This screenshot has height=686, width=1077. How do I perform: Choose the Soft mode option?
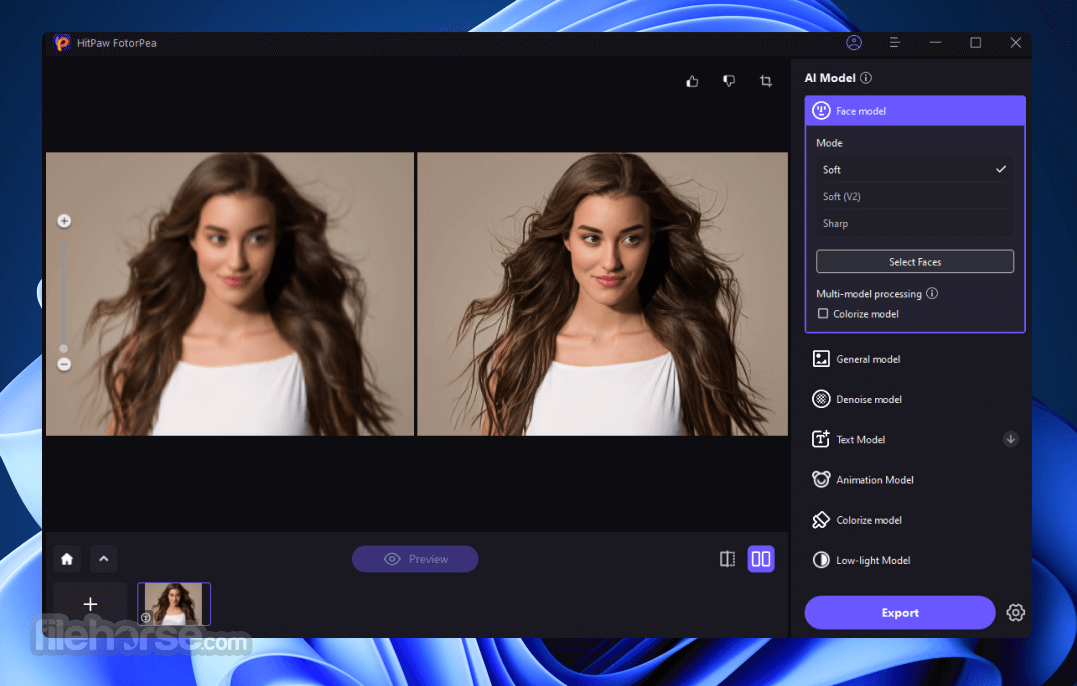[x=914, y=170]
